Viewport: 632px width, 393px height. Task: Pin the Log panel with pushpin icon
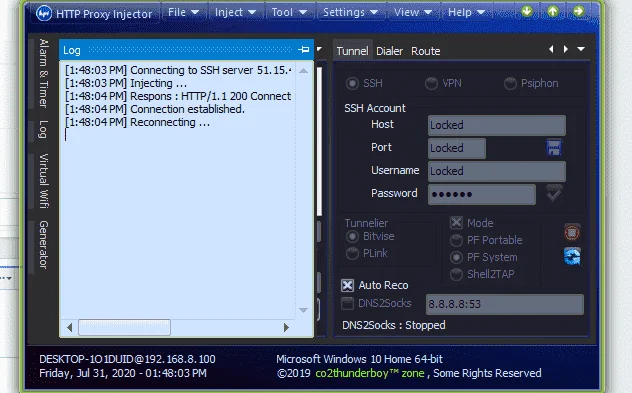[x=304, y=50]
